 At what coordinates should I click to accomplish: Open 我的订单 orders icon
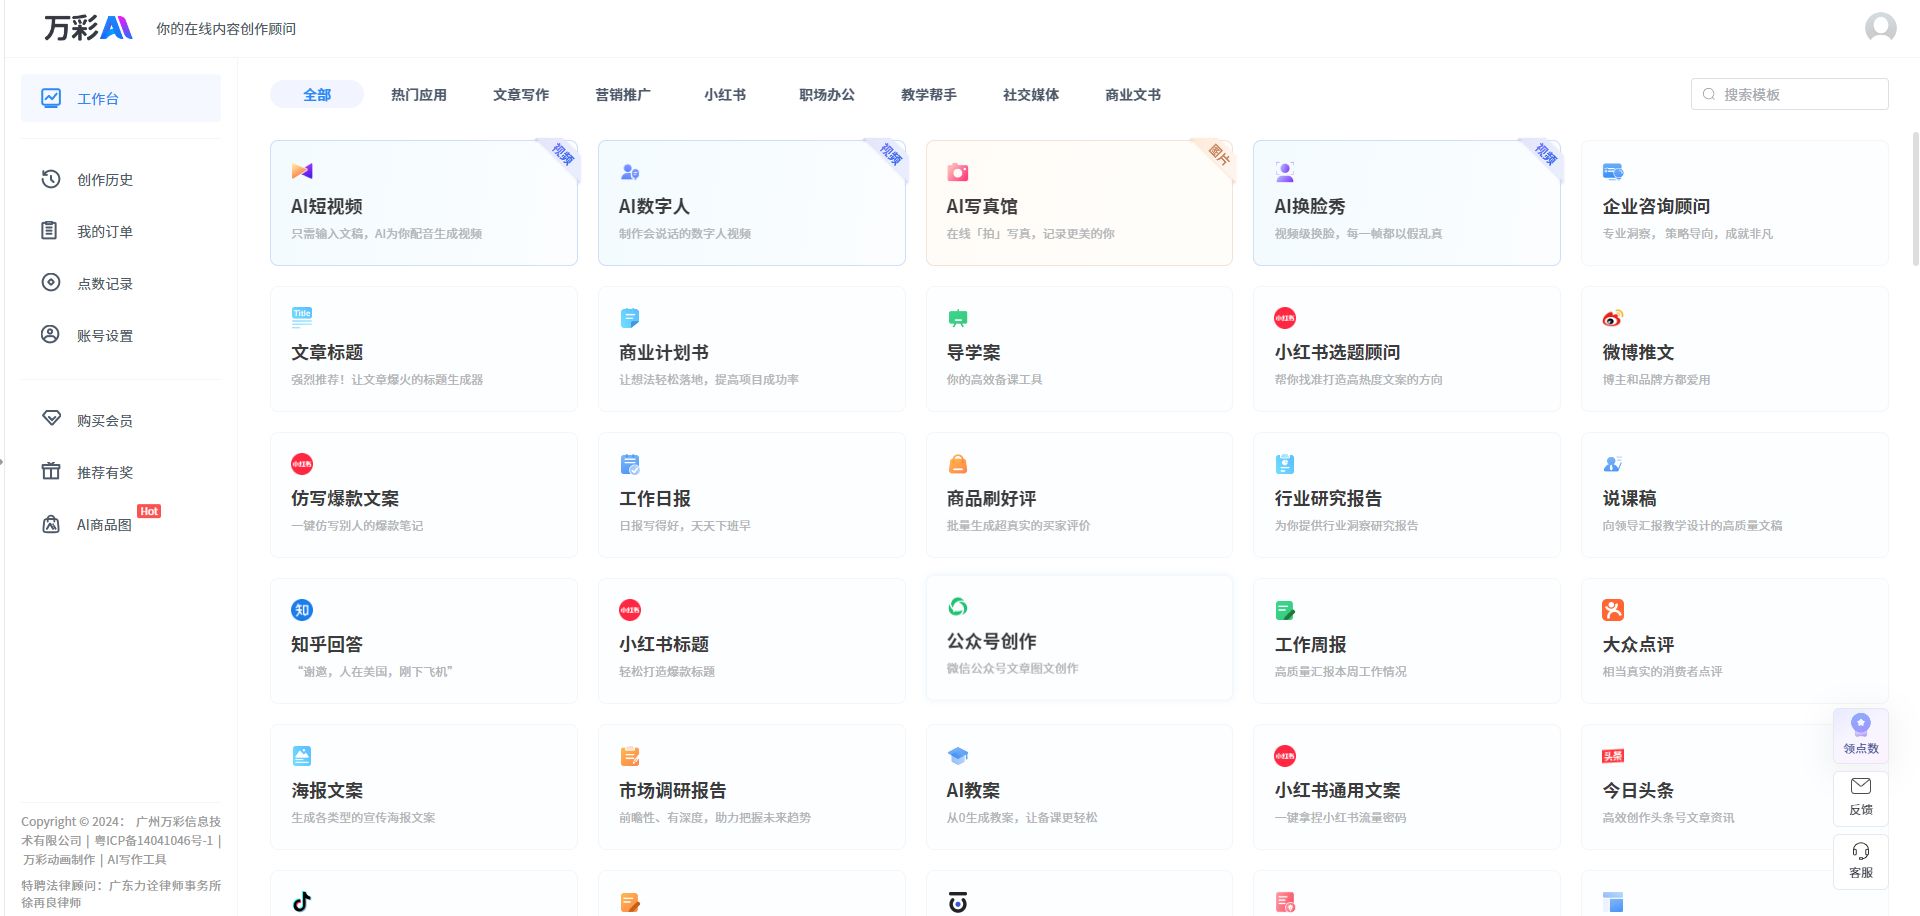coord(49,231)
